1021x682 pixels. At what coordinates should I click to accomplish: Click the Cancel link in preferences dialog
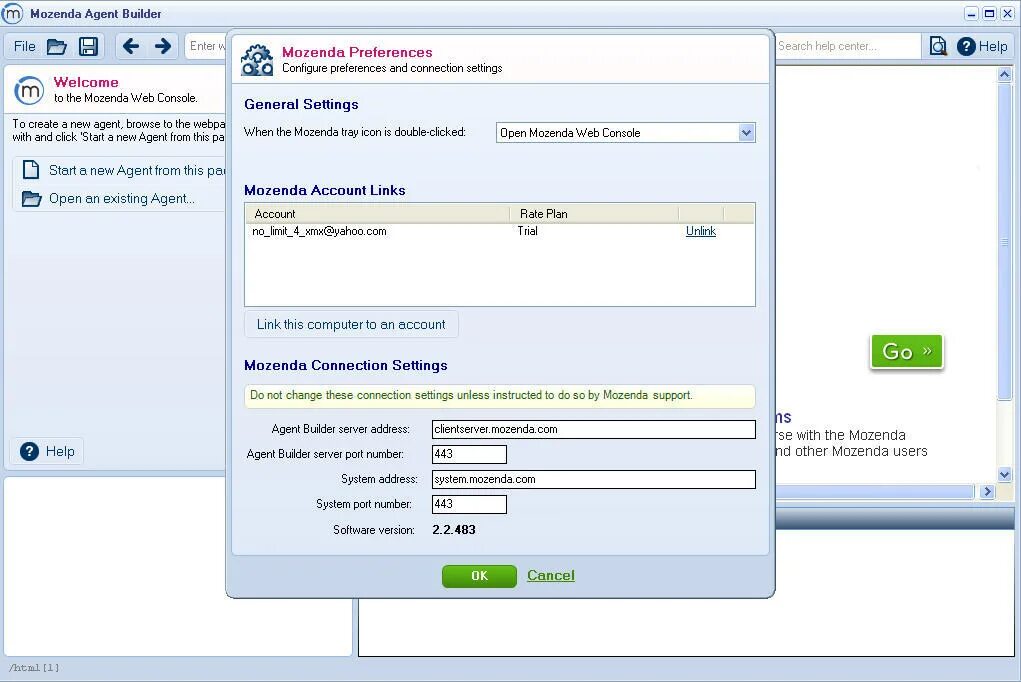pyautogui.click(x=551, y=575)
